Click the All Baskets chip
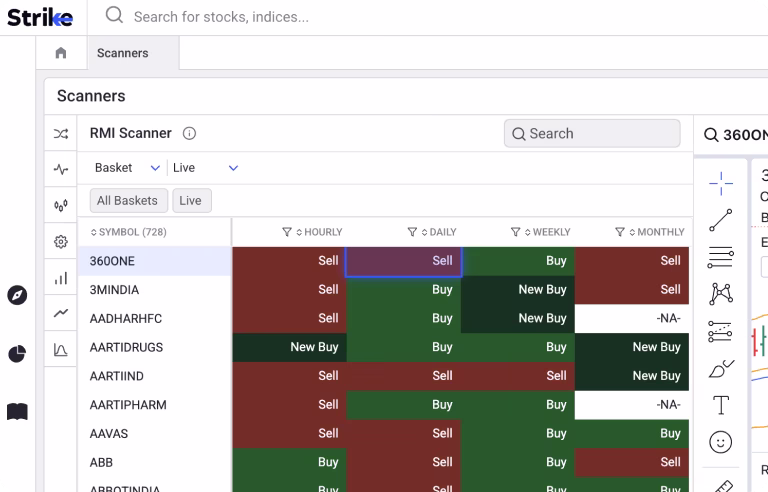This screenshot has width=768, height=492. pyautogui.click(x=128, y=200)
